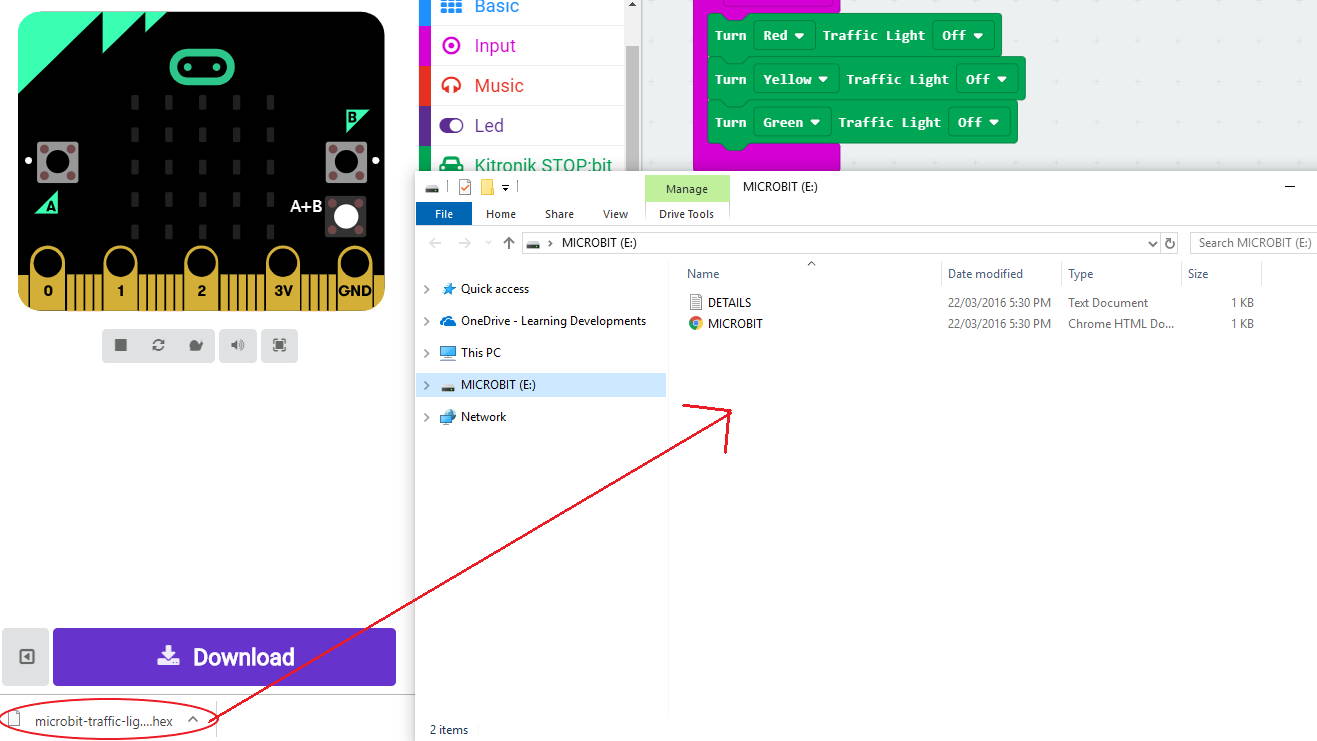Go up one folder level
This screenshot has height=741, width=1317.
coord(509,243)
